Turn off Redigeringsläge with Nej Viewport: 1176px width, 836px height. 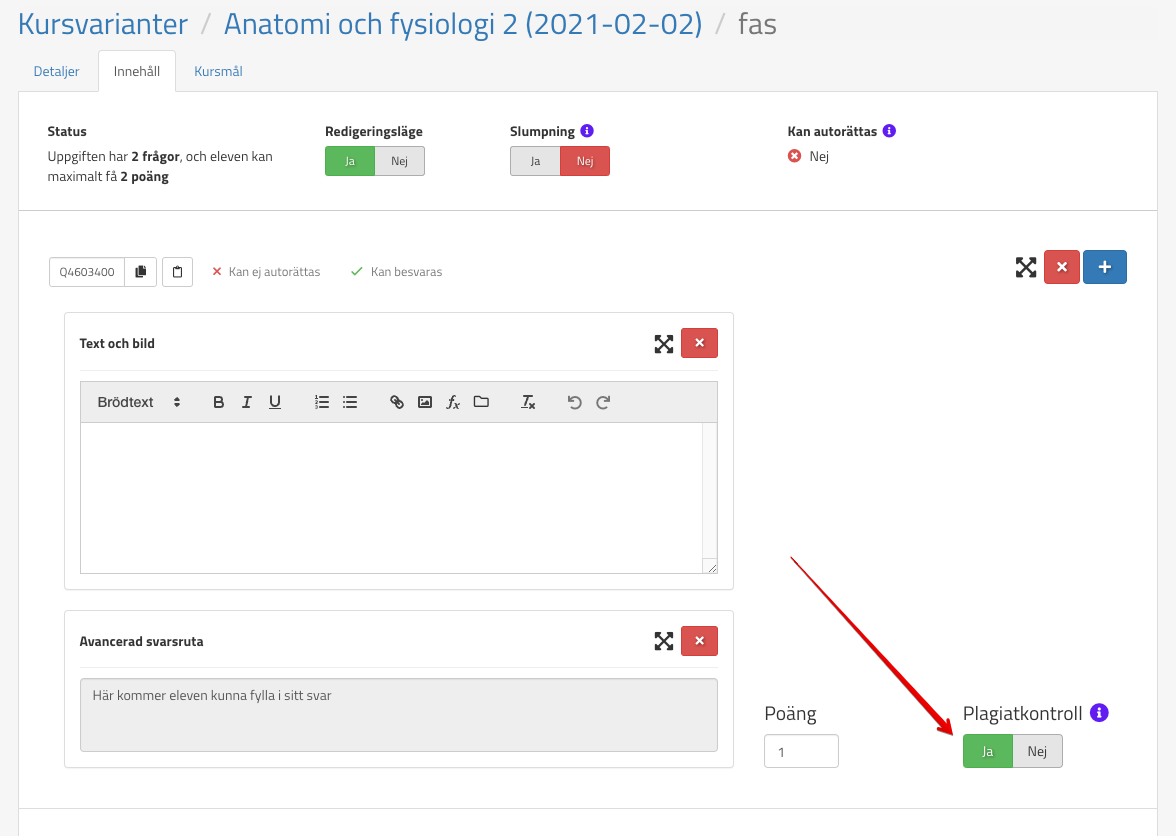tap(399, 161)
